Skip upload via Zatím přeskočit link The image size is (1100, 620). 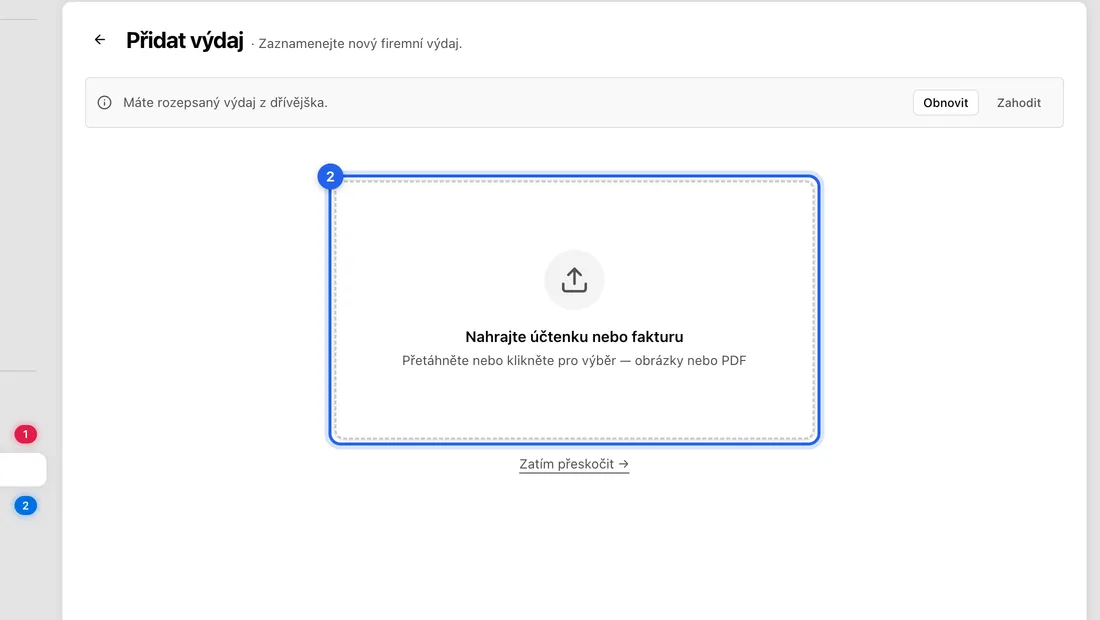pos(574,464)
